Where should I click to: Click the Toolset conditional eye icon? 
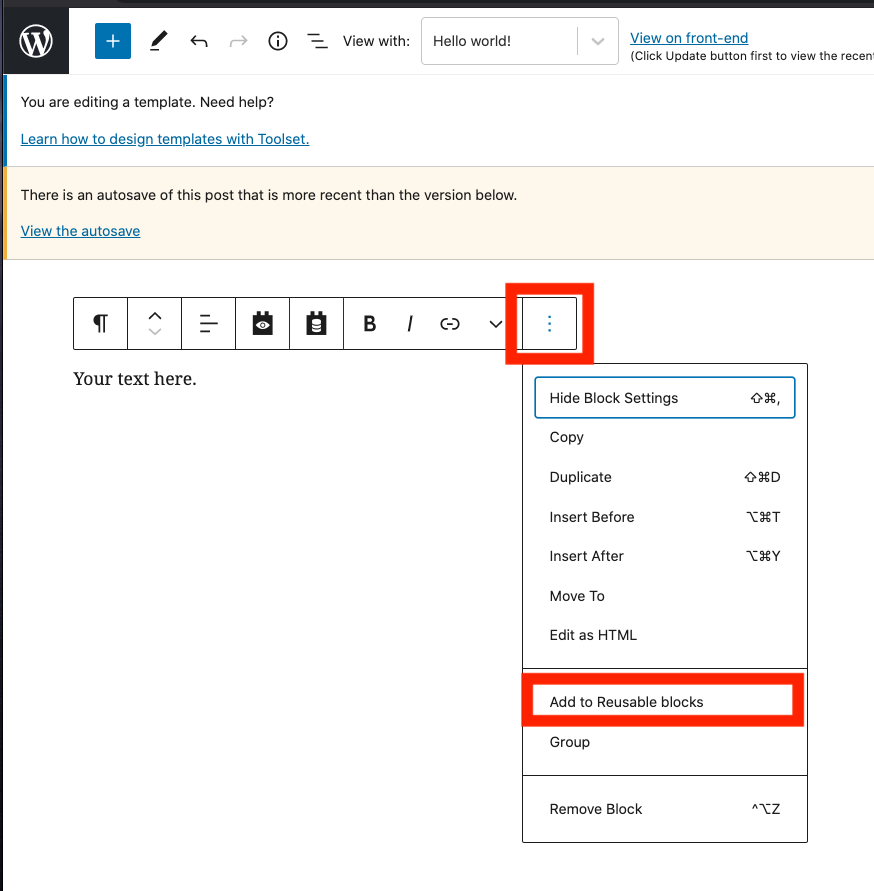[263, 323]
